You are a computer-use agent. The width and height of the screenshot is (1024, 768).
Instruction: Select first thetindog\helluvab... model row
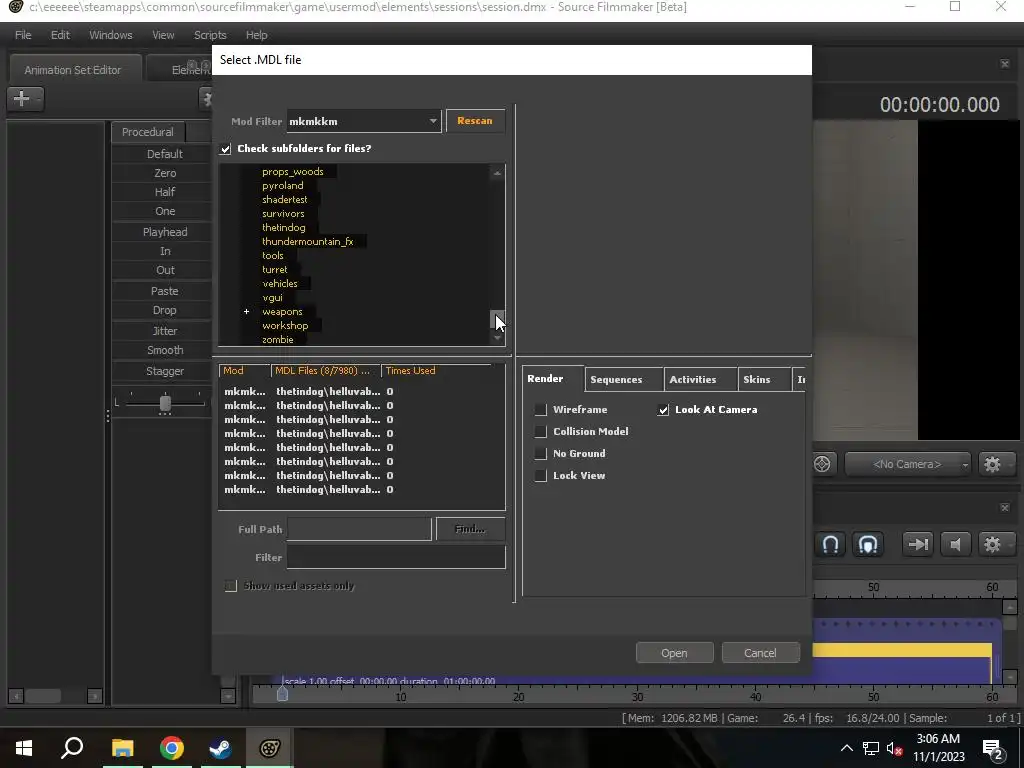(x=362, y=392)
